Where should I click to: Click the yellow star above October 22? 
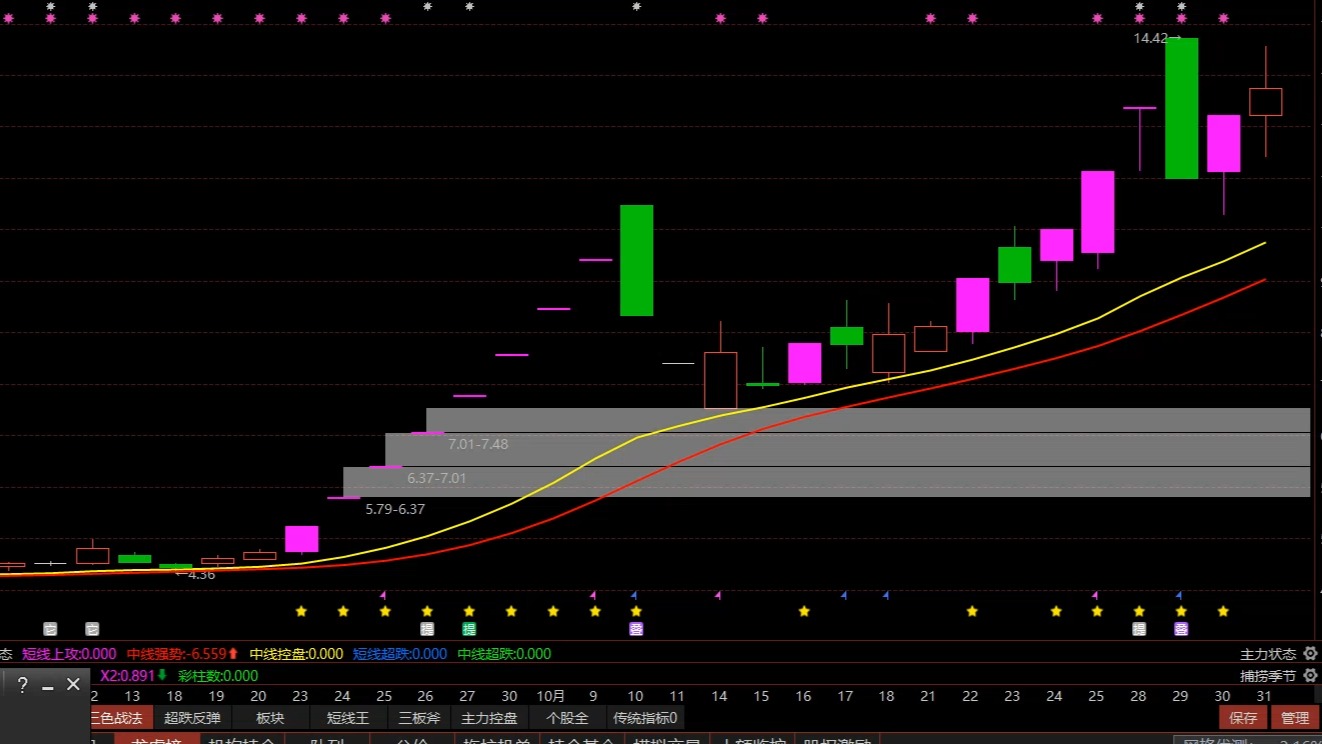pos(972,611)
